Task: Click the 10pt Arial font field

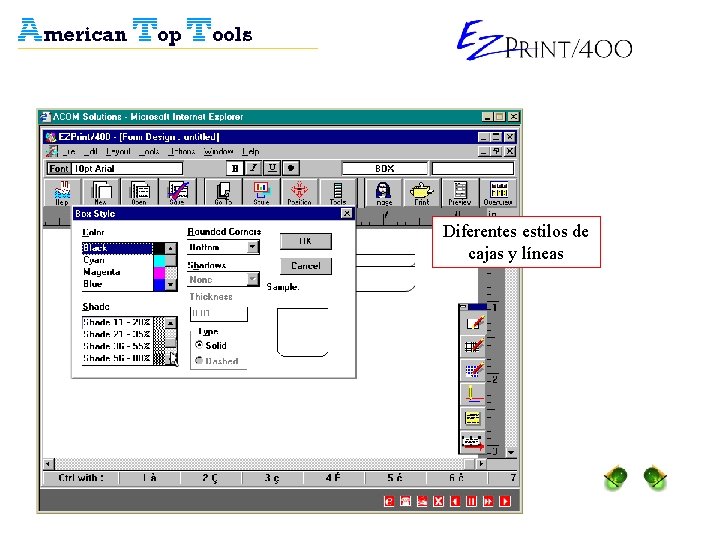Action: (128, 169)
